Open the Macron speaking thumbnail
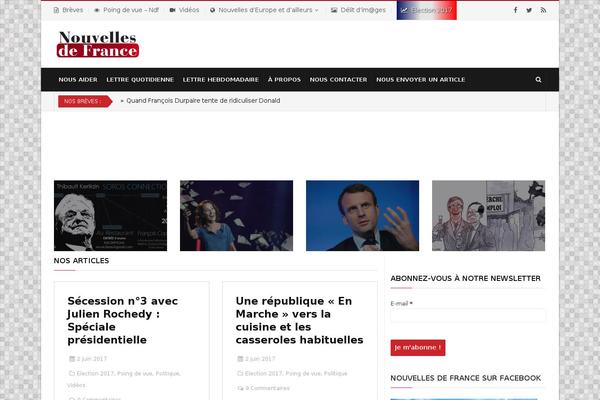This screenshot has height=400, width=600. [x=362, y=216]
